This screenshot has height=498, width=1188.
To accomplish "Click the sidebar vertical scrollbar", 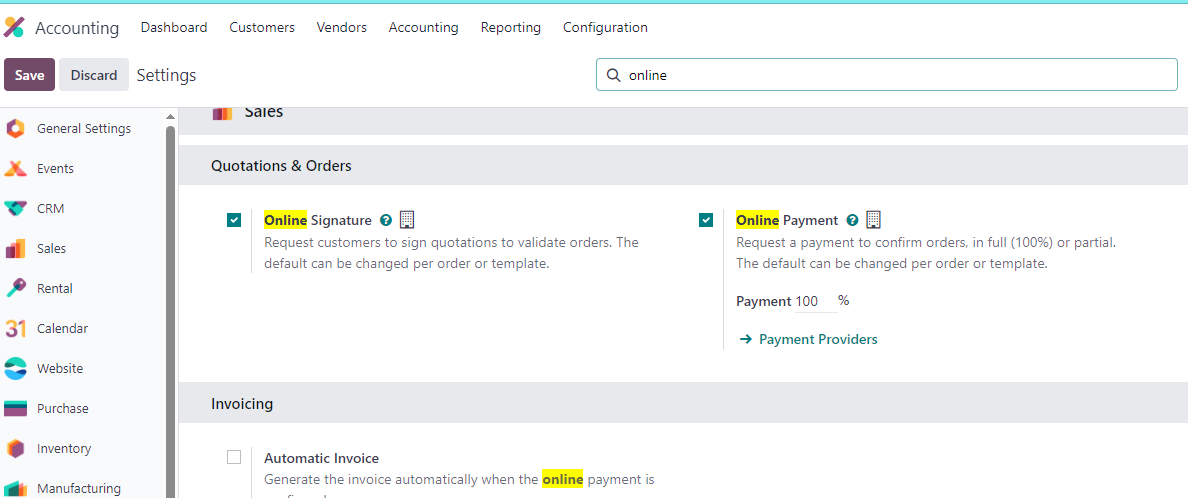I will click(170, 311).
